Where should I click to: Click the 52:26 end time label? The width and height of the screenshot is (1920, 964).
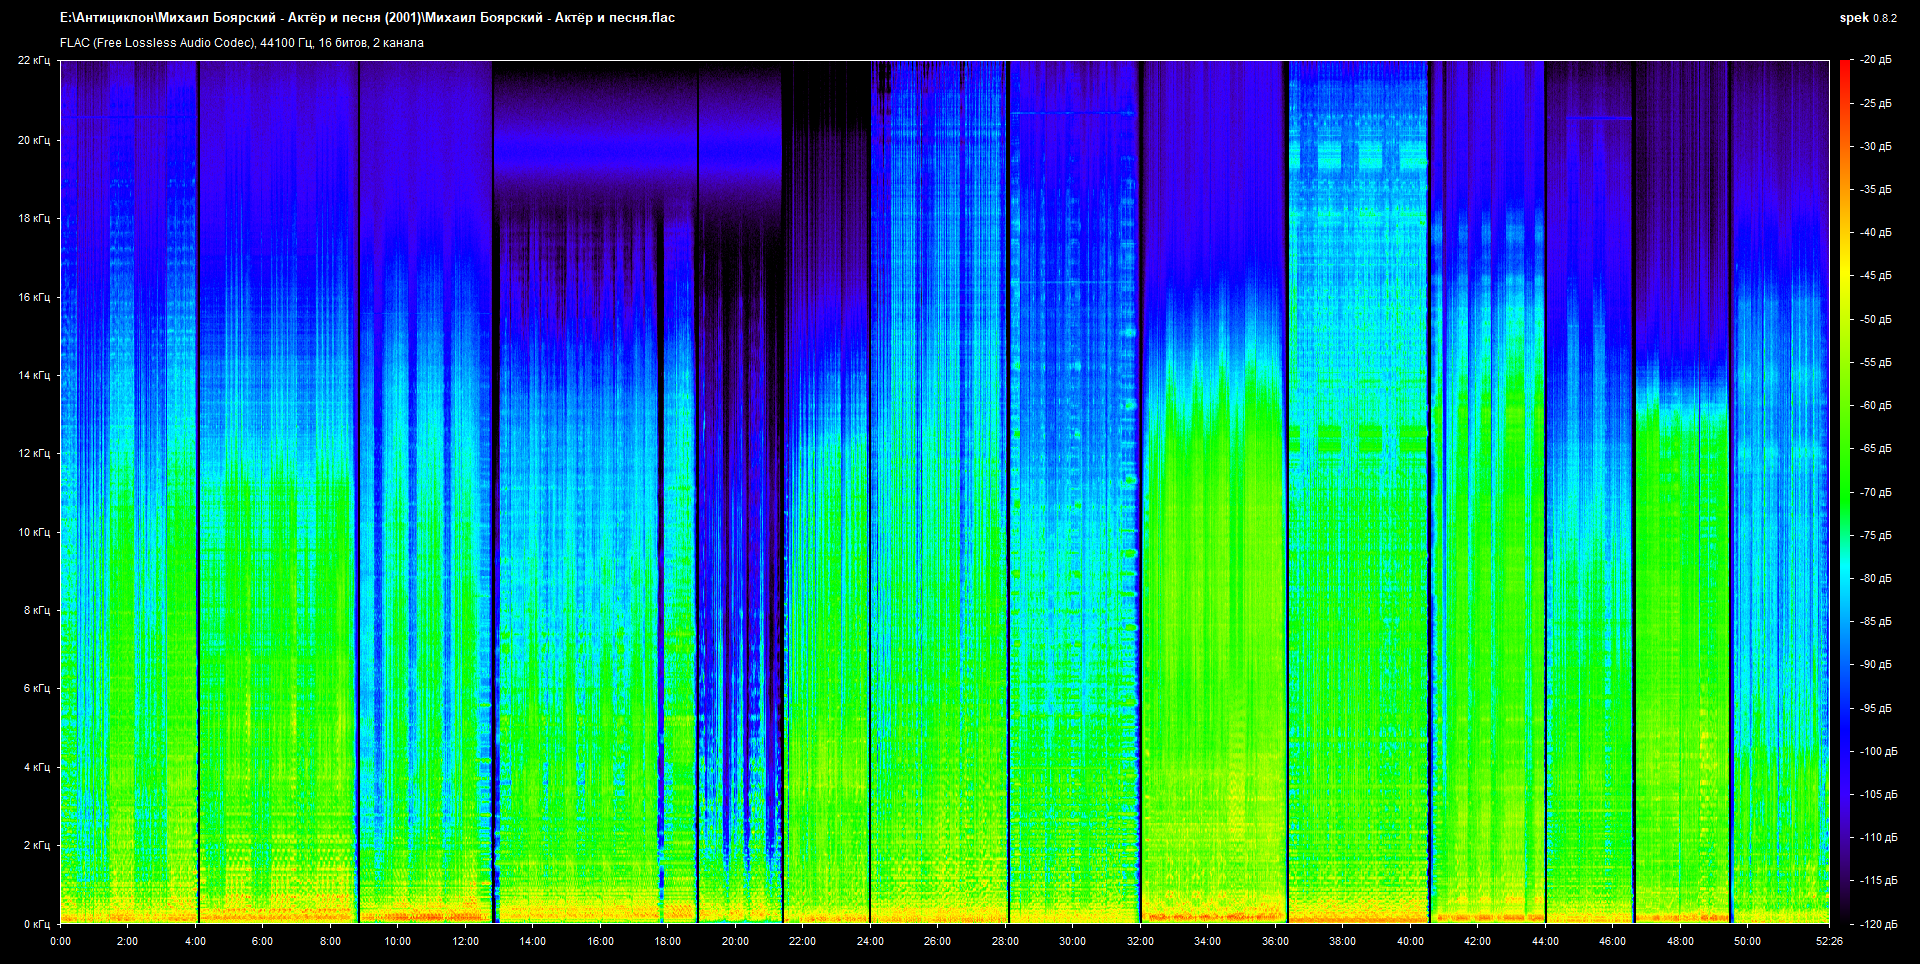[1829, 941]
